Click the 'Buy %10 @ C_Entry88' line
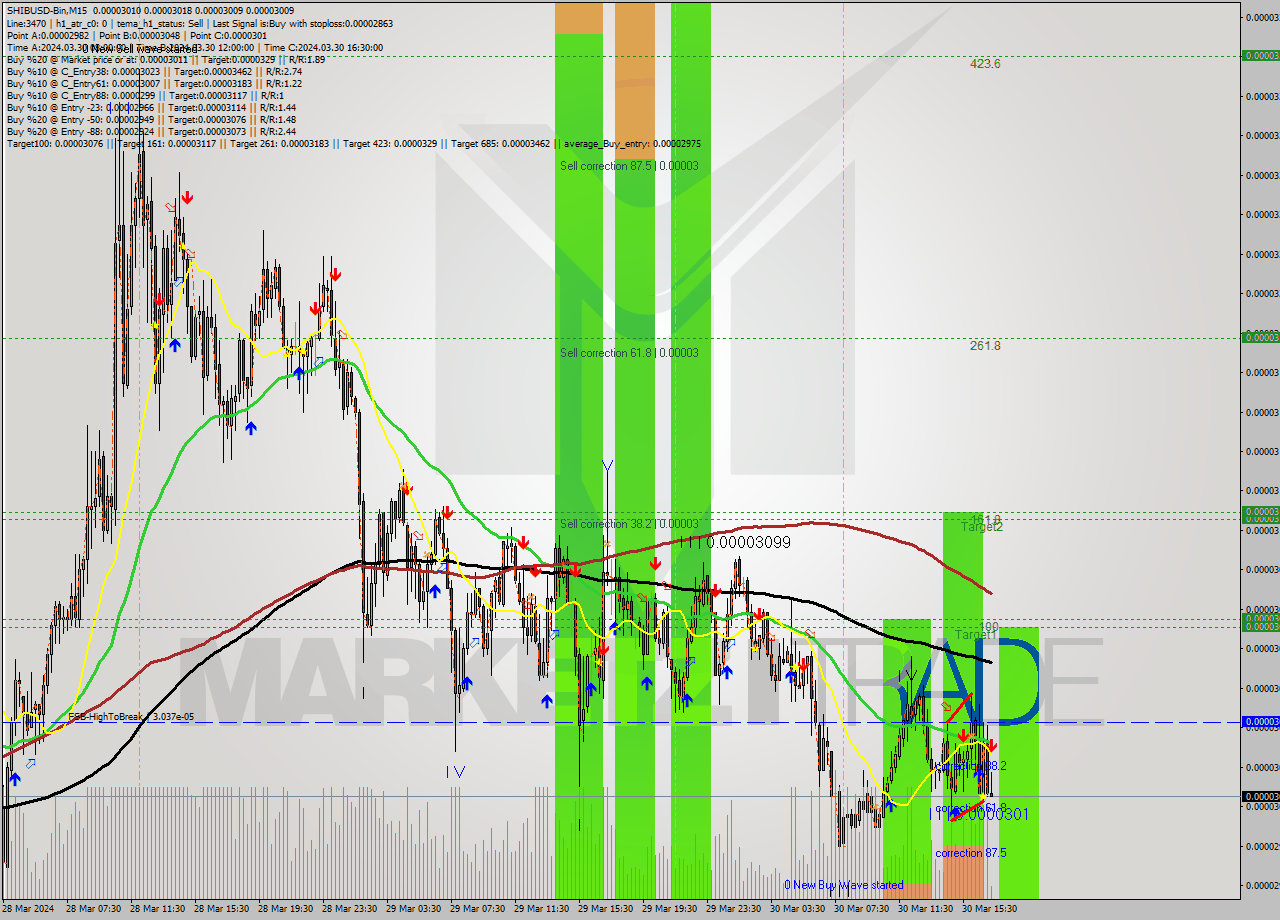1280x920 pixels. [x=146, y=95]
